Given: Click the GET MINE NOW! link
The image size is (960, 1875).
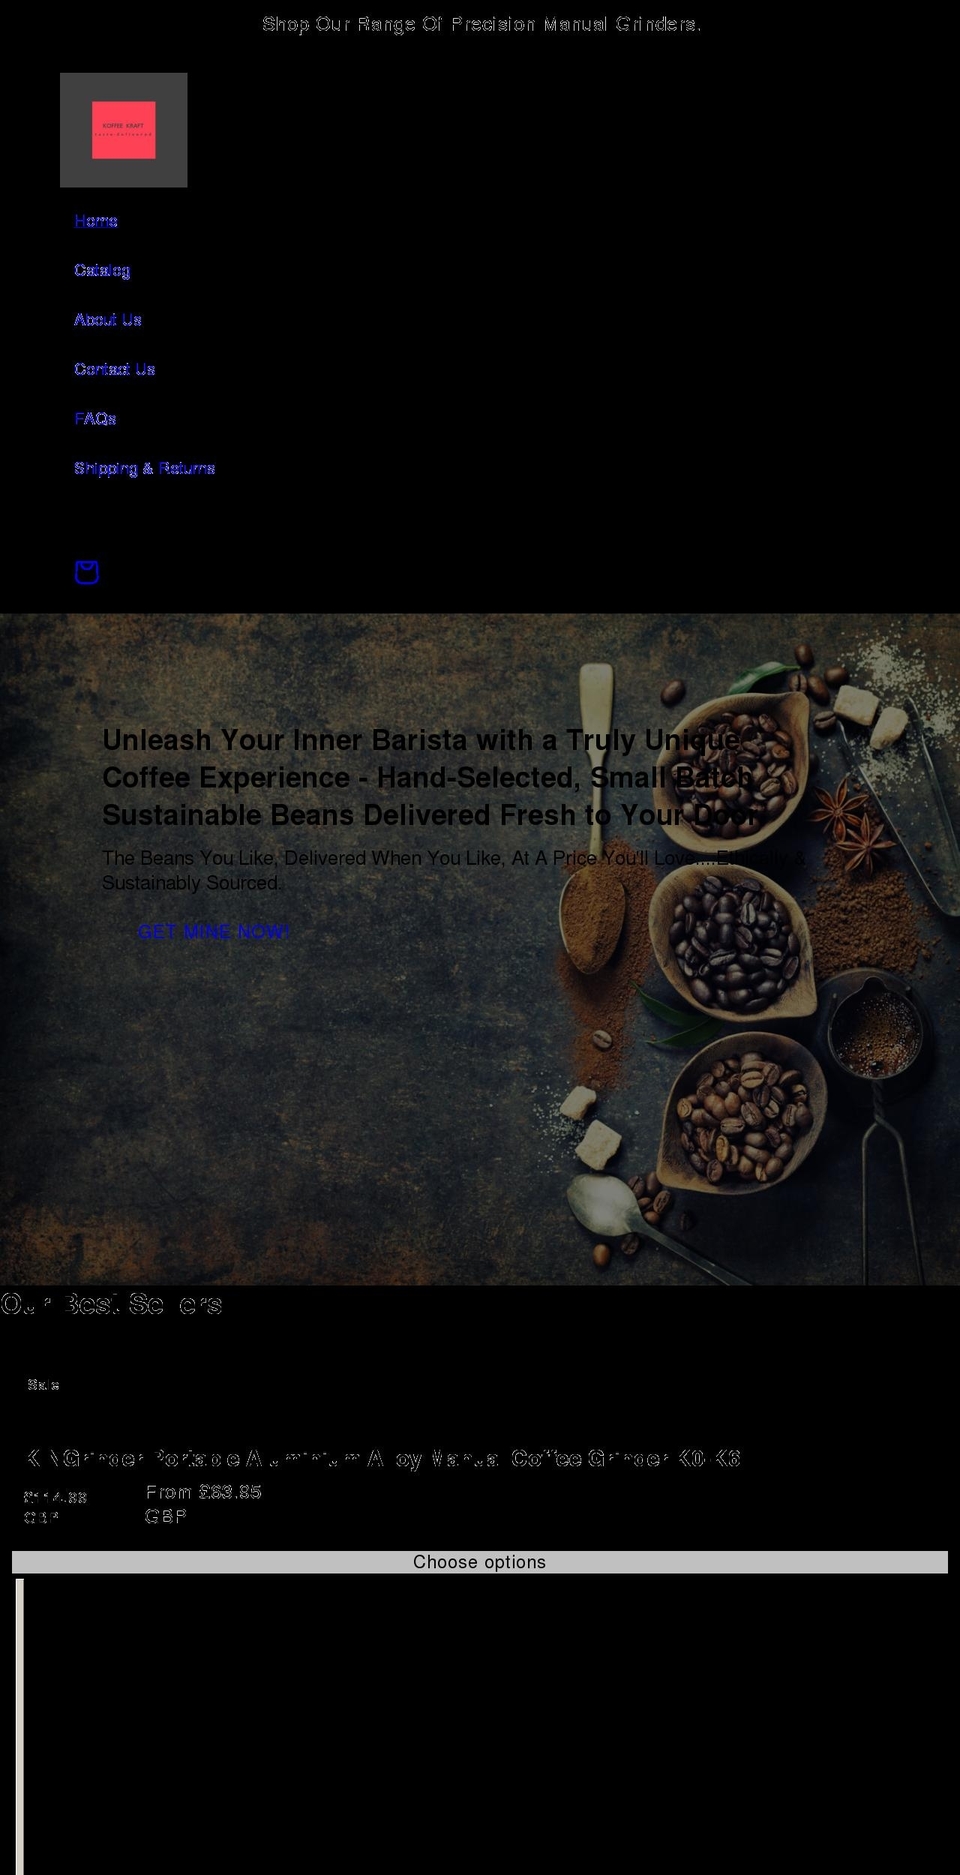Looking at the screenshot, I should 214,932.
